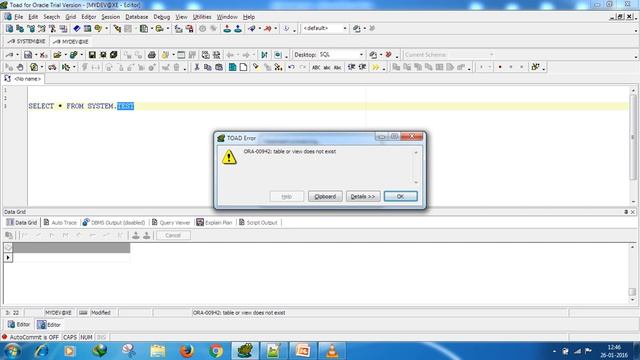The image size is (640, 360).
Task: Expand dropdown arrow next to hand-side execute icon
Action: click(x=42, y=67)
